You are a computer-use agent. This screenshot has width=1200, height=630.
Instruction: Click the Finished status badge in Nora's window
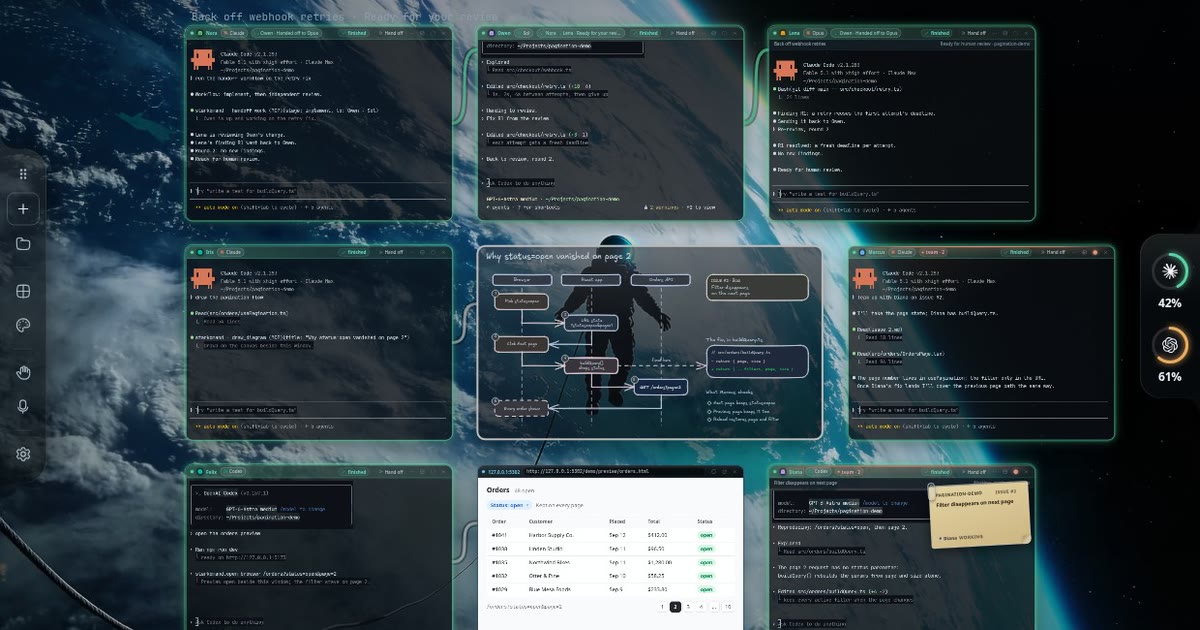[356, 33]
